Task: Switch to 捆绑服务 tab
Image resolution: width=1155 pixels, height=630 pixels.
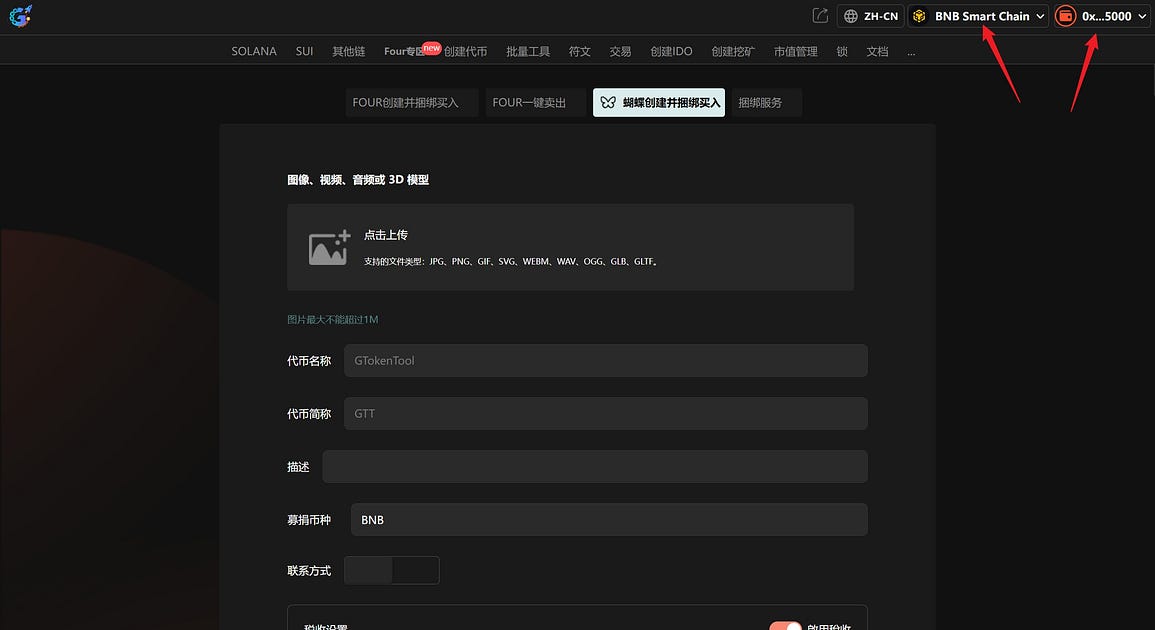Action: coord(767,102)
